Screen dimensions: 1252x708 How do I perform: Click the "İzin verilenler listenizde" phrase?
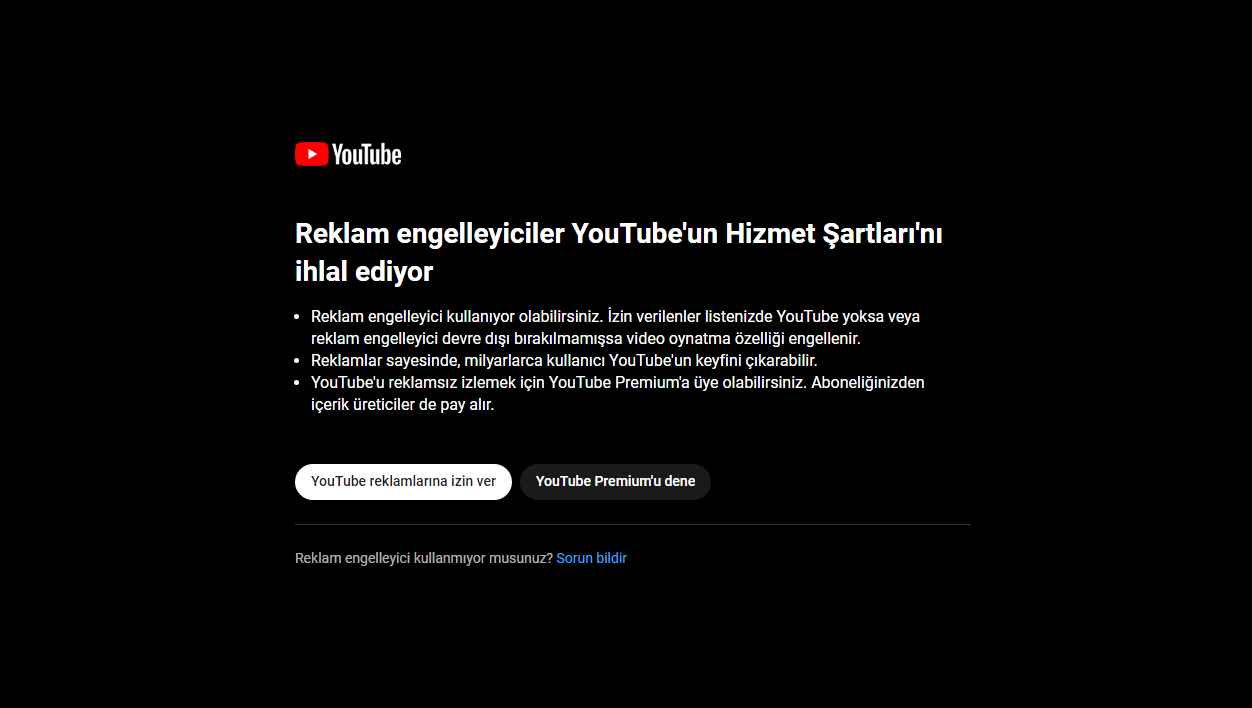(x=689, y=316)
